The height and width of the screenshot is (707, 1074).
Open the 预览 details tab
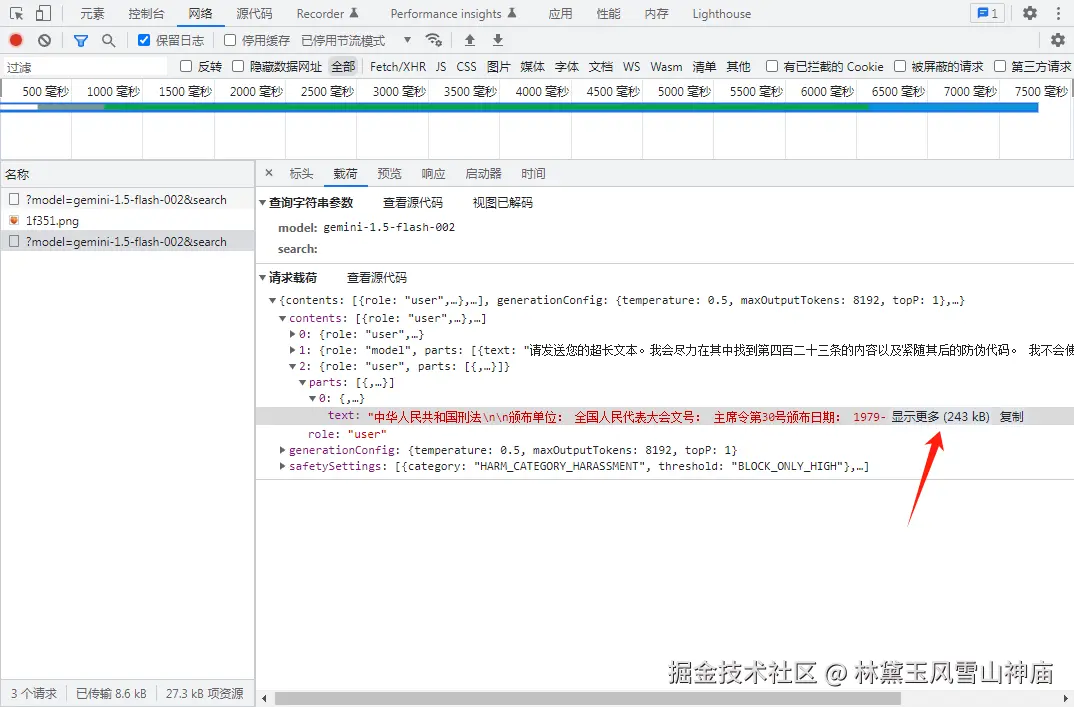click(x=389, y=173)
